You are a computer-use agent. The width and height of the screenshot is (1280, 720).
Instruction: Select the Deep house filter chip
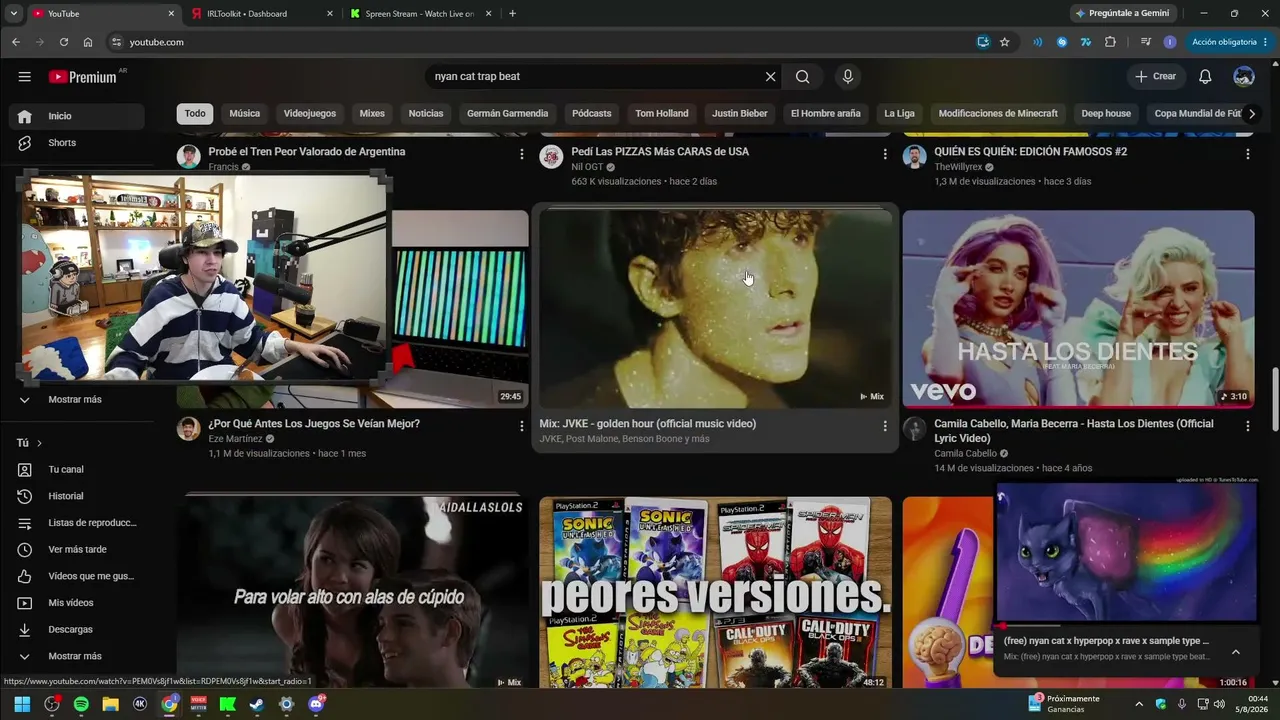1106,114
